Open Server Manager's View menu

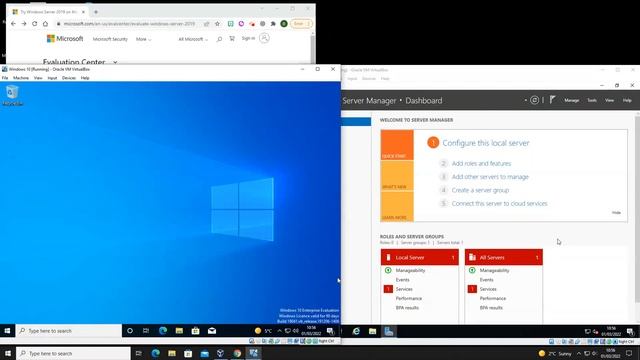(x=609, y=100)
